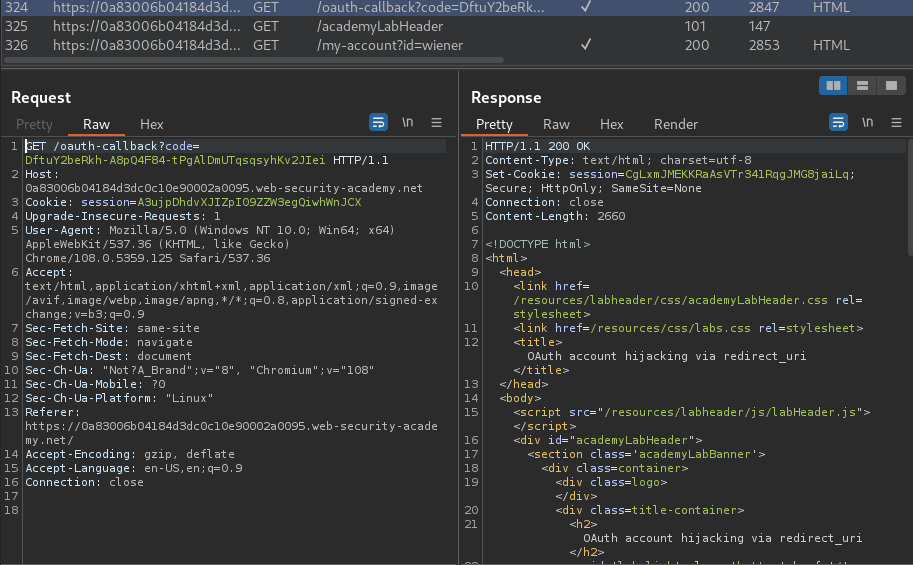Image resolution: width=913 pixels, height=565 pixels.
Task: Select history row 325 /academyLabHeader
Action: 456,26
